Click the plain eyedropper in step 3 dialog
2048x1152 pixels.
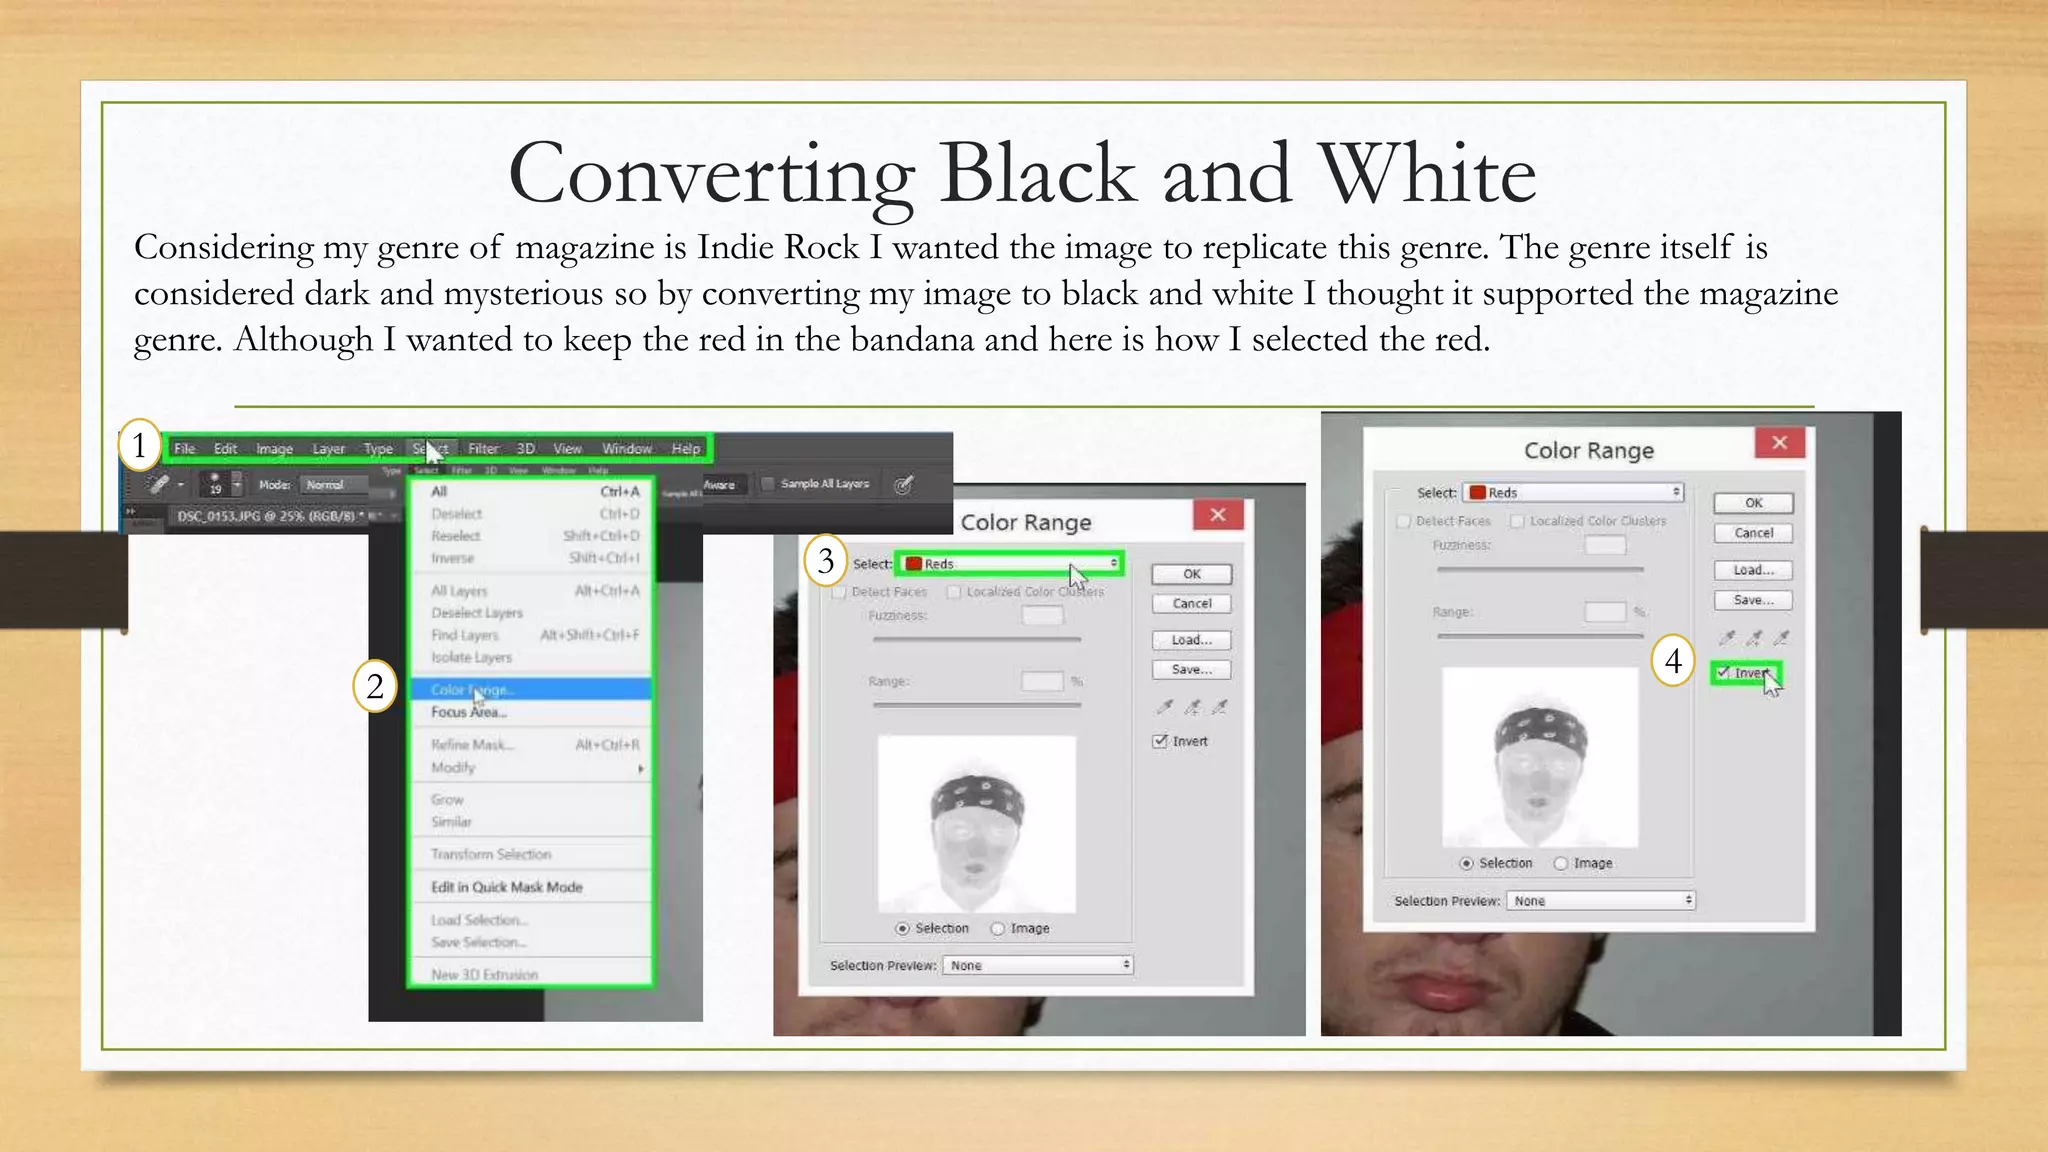(x=1165, y=707)
